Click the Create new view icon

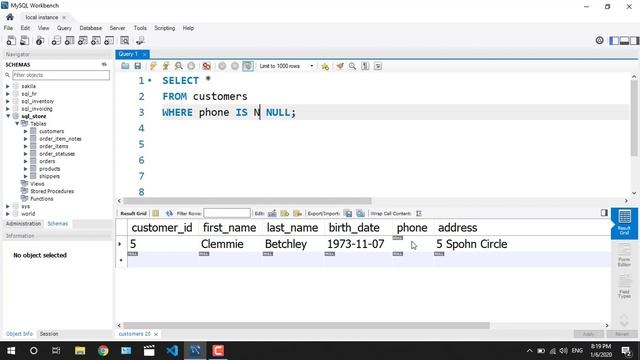click(82, 40)
